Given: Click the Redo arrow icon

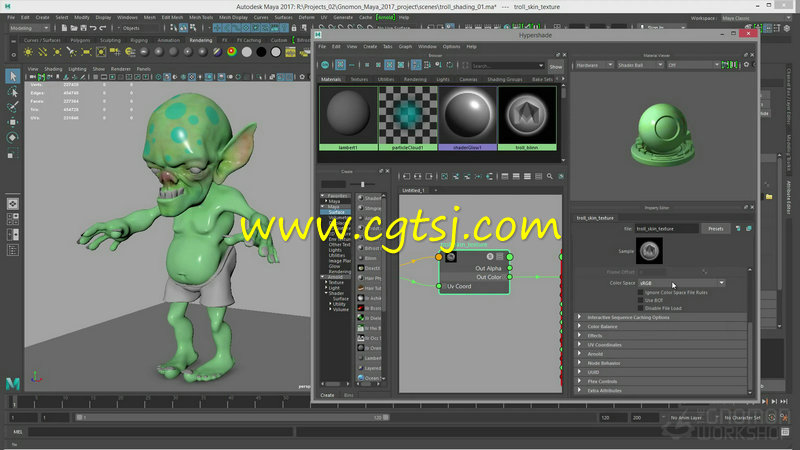Looking at the screenshot, I should click(x=103, y=28).
